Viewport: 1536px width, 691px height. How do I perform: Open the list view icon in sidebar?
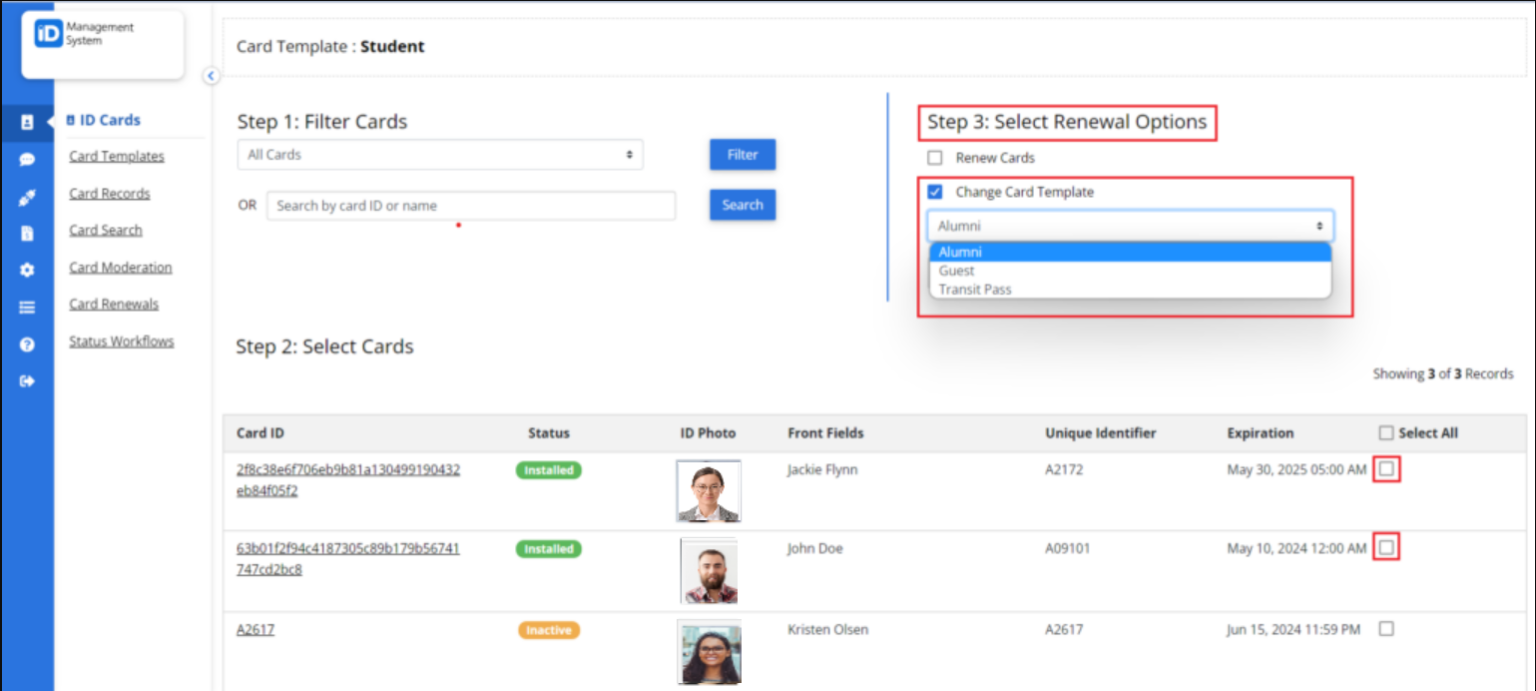click(x=27, y=306)
